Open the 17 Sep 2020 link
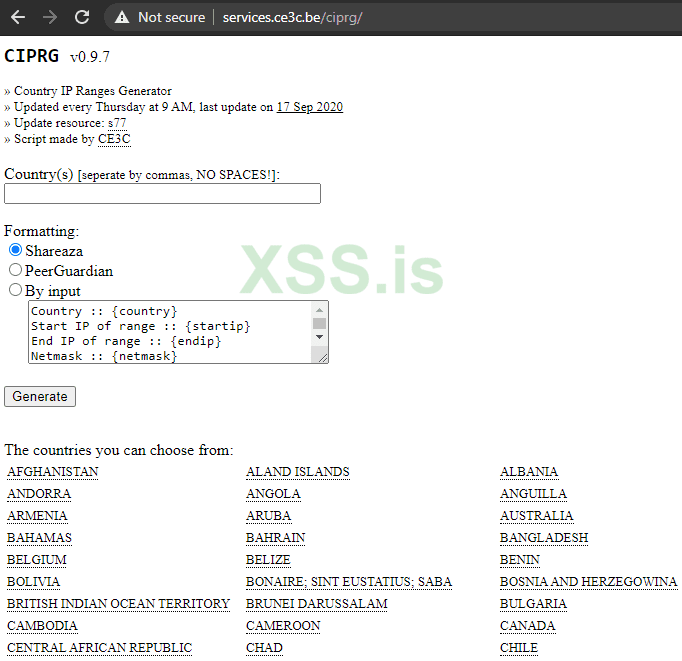 (310, 107)
